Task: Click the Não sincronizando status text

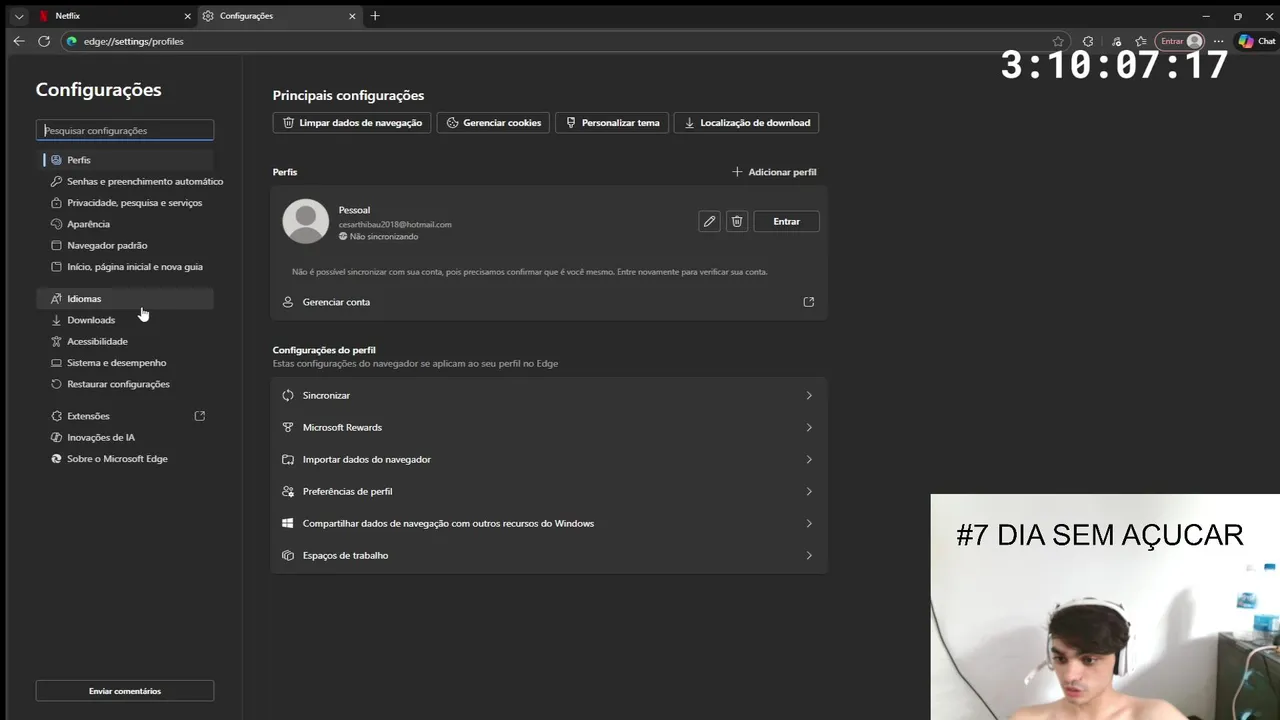Action: (384, 237)
